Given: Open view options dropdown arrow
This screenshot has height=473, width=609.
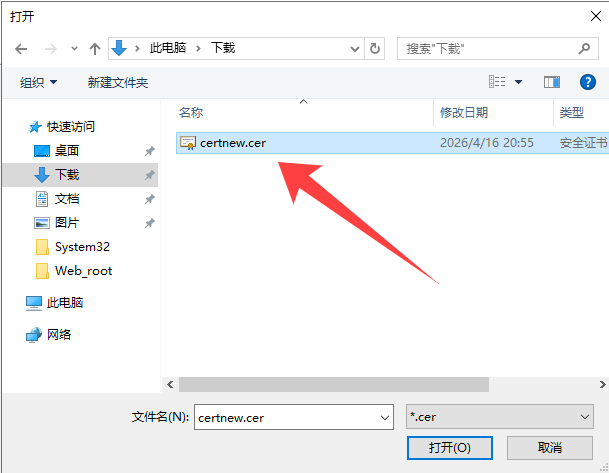Looking at the screenshot, I should point(518,82).
